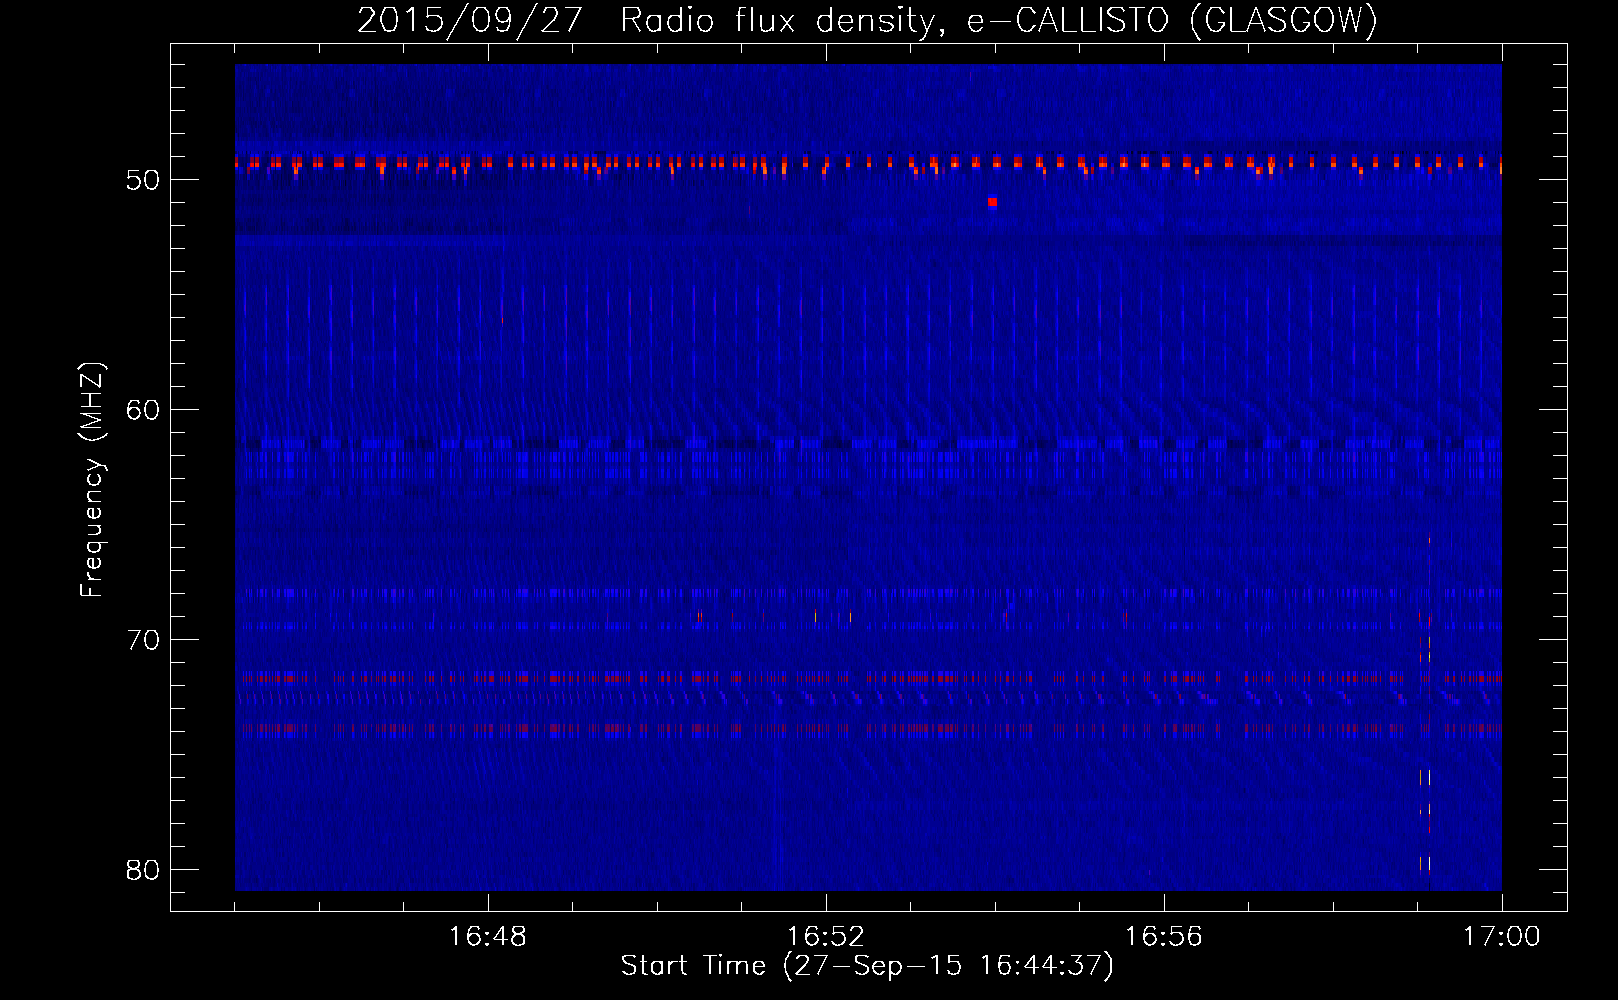Click the 50 frequency axis label
Image resolution: width=1618 pixels, height=1000 pixels.
point(143,180)
